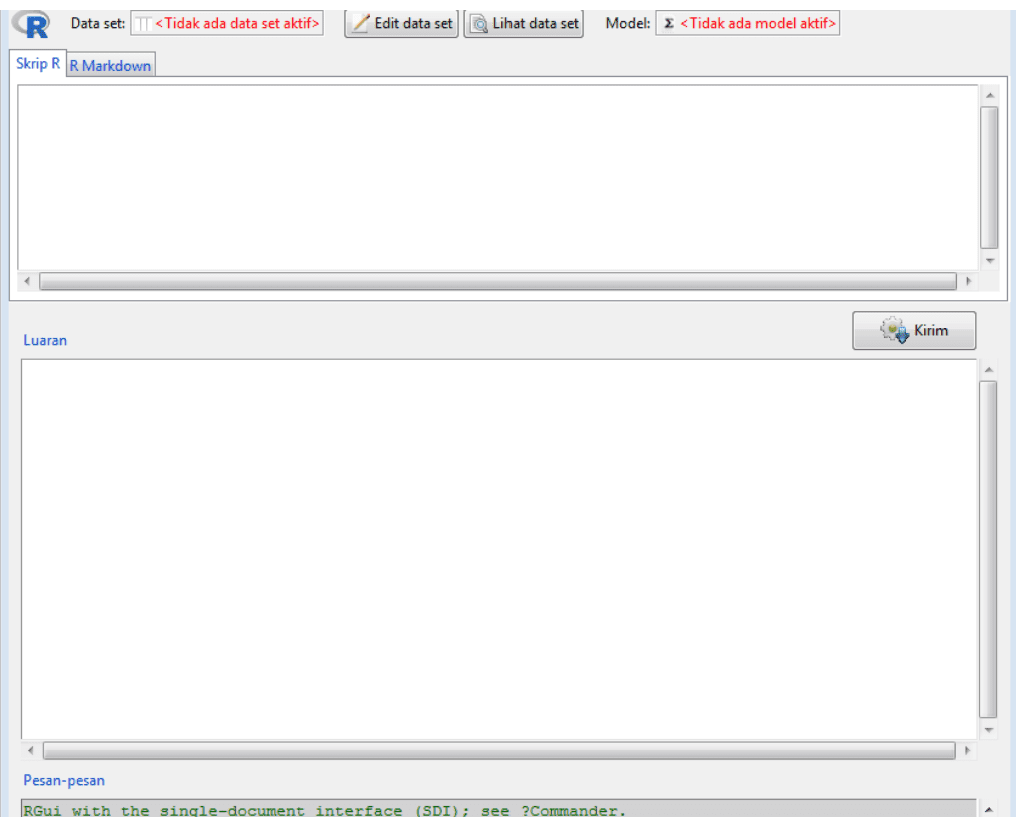Click the Lihat data set button
Screen dimensions: 1016x822
524,23
